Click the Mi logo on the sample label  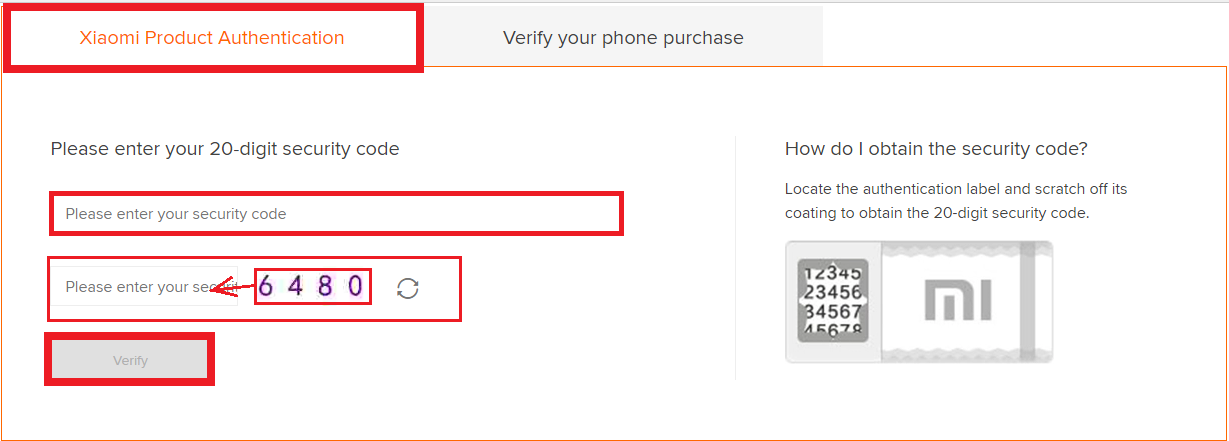(x=957, y=299)
